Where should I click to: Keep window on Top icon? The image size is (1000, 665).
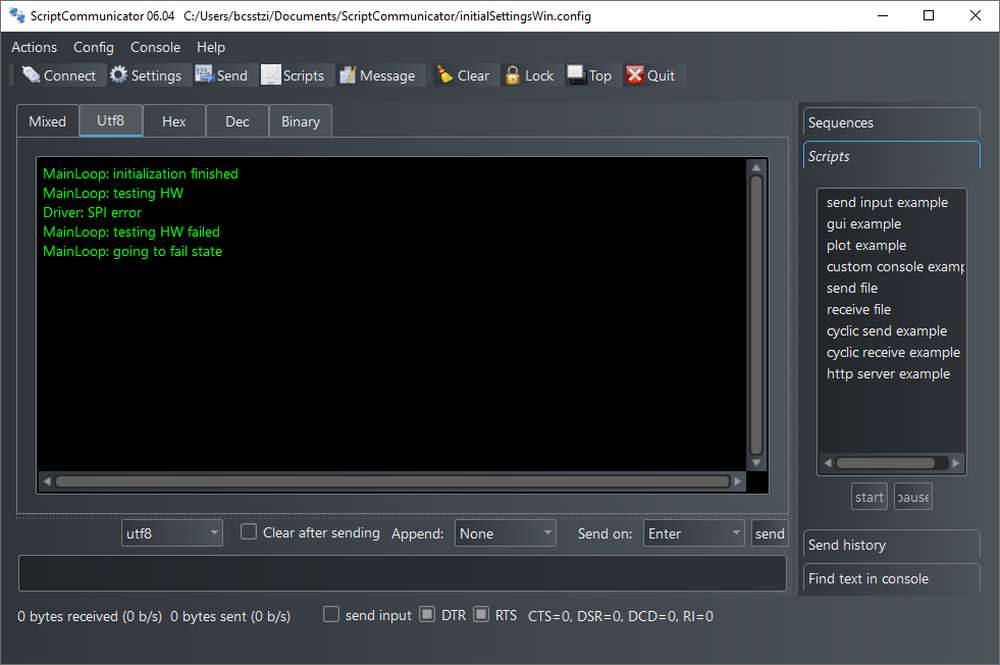[x=576, y=75]
